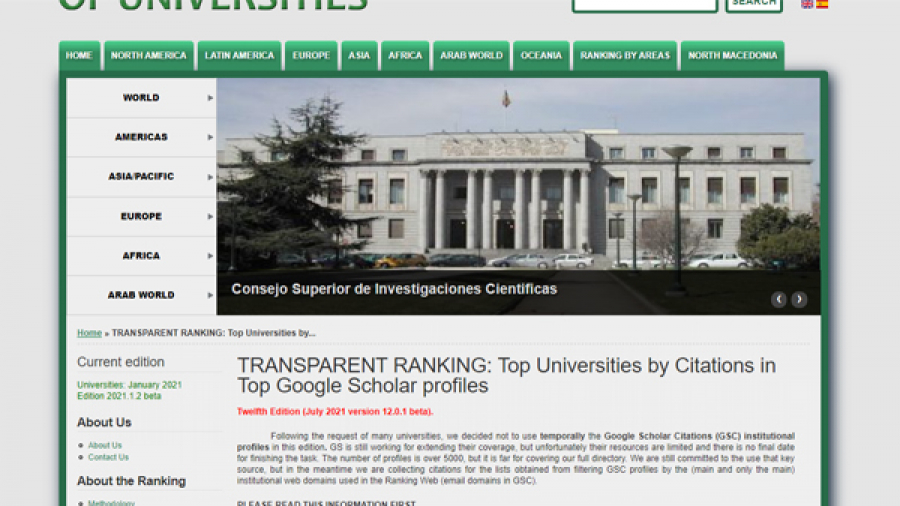
Task: Click the SEARCH button
Action: (754, 5)
